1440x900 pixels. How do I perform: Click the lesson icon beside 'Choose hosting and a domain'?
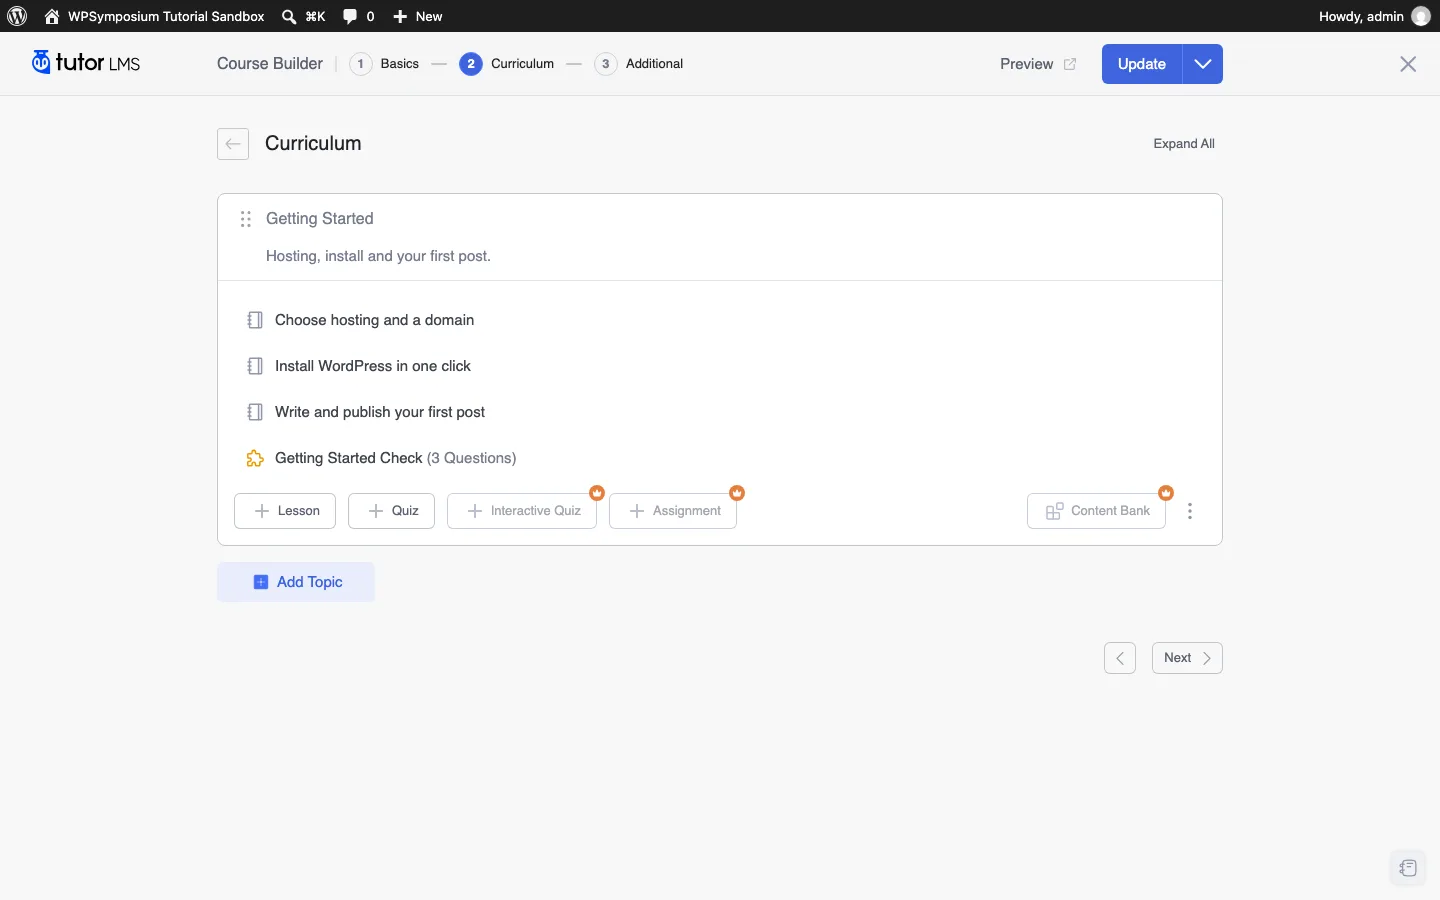click(x=255, y=320)
